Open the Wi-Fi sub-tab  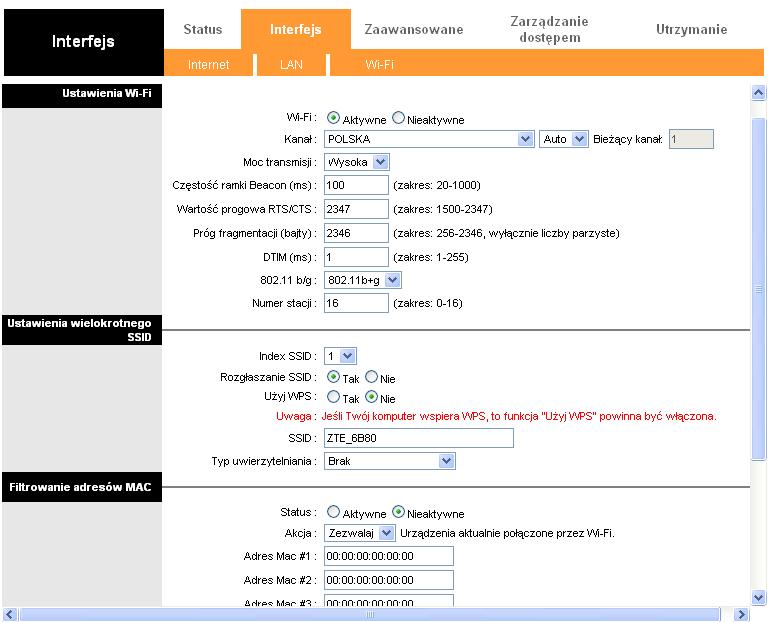(380, 65)
